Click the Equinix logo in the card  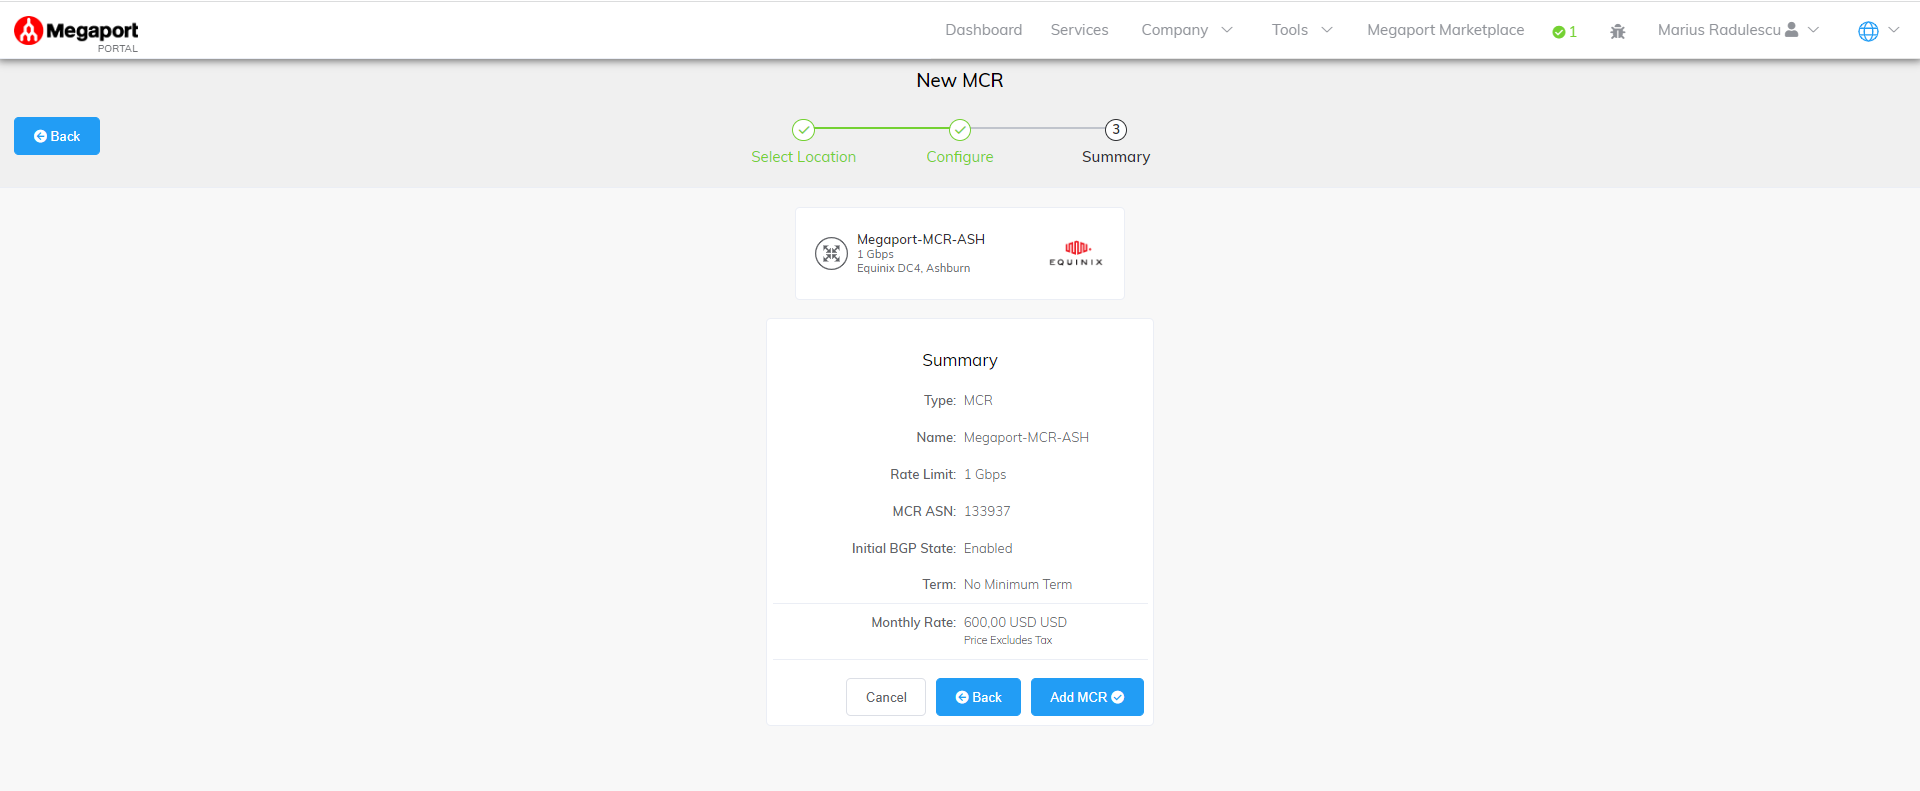point(1076,253)
